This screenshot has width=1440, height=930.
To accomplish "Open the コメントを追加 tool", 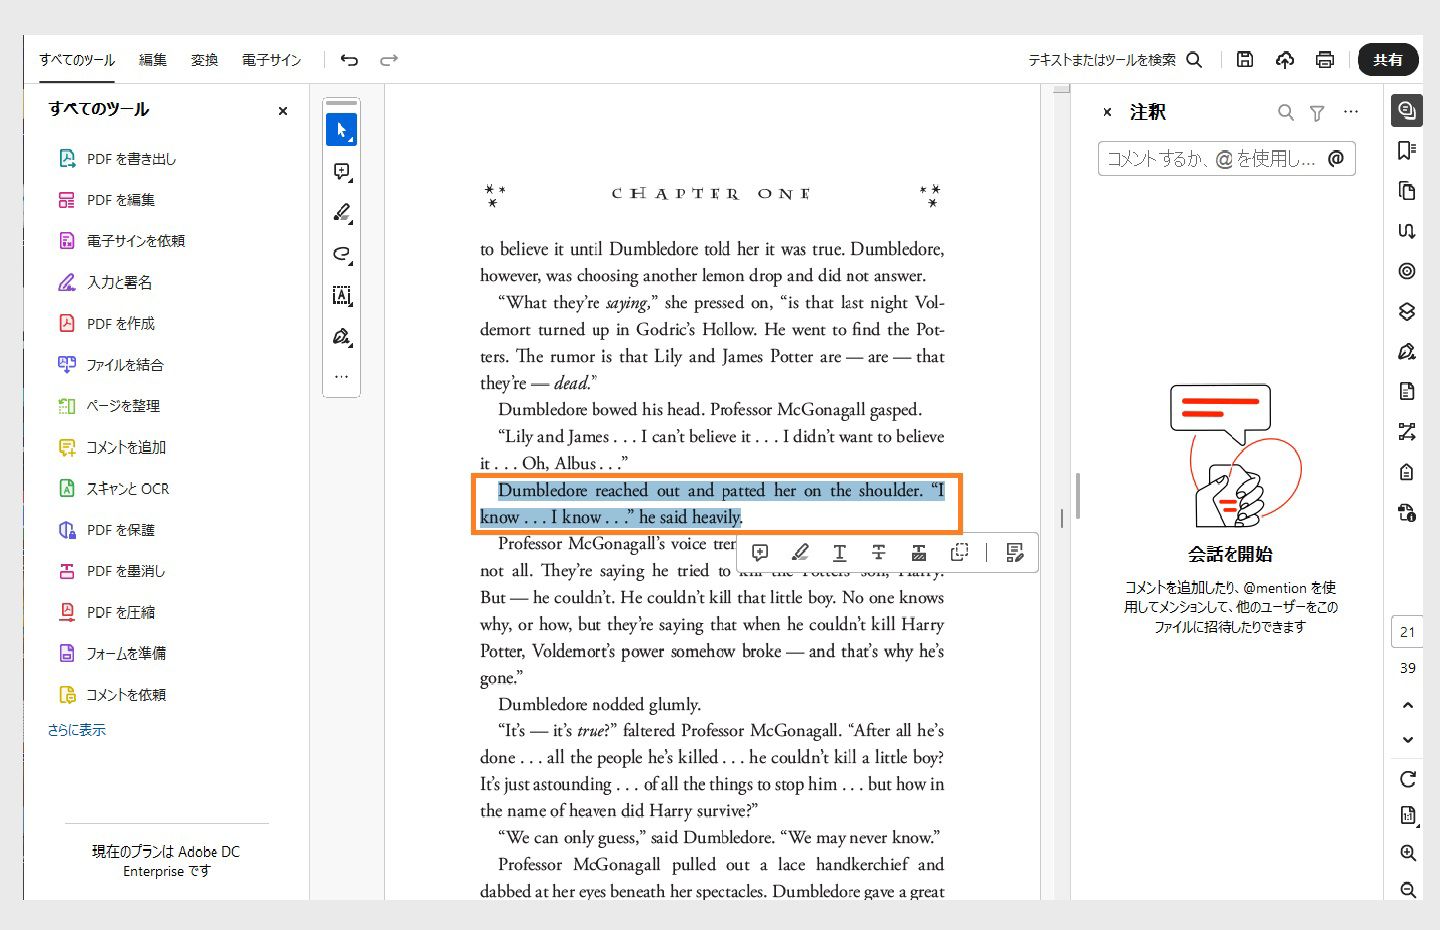I will 111,448.
